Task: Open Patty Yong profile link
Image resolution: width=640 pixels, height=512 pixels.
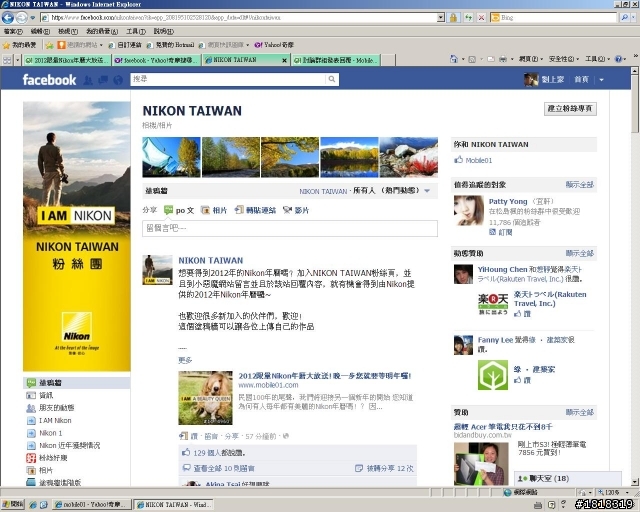Action: (x=508, y=201)
